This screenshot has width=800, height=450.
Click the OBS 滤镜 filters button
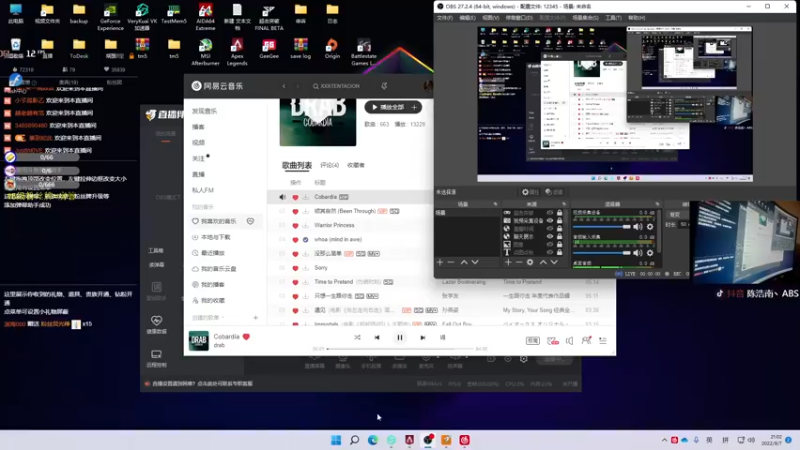pyautogui.click(x=554, y=192)
